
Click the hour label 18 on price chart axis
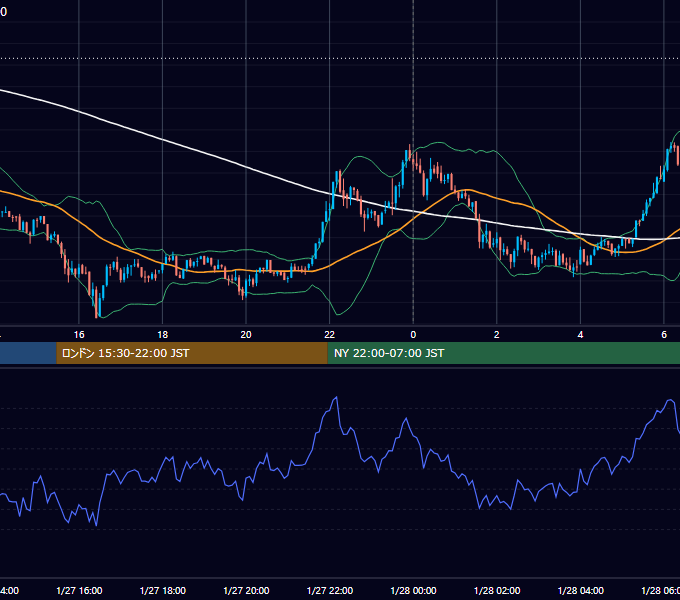pos(163,335)
